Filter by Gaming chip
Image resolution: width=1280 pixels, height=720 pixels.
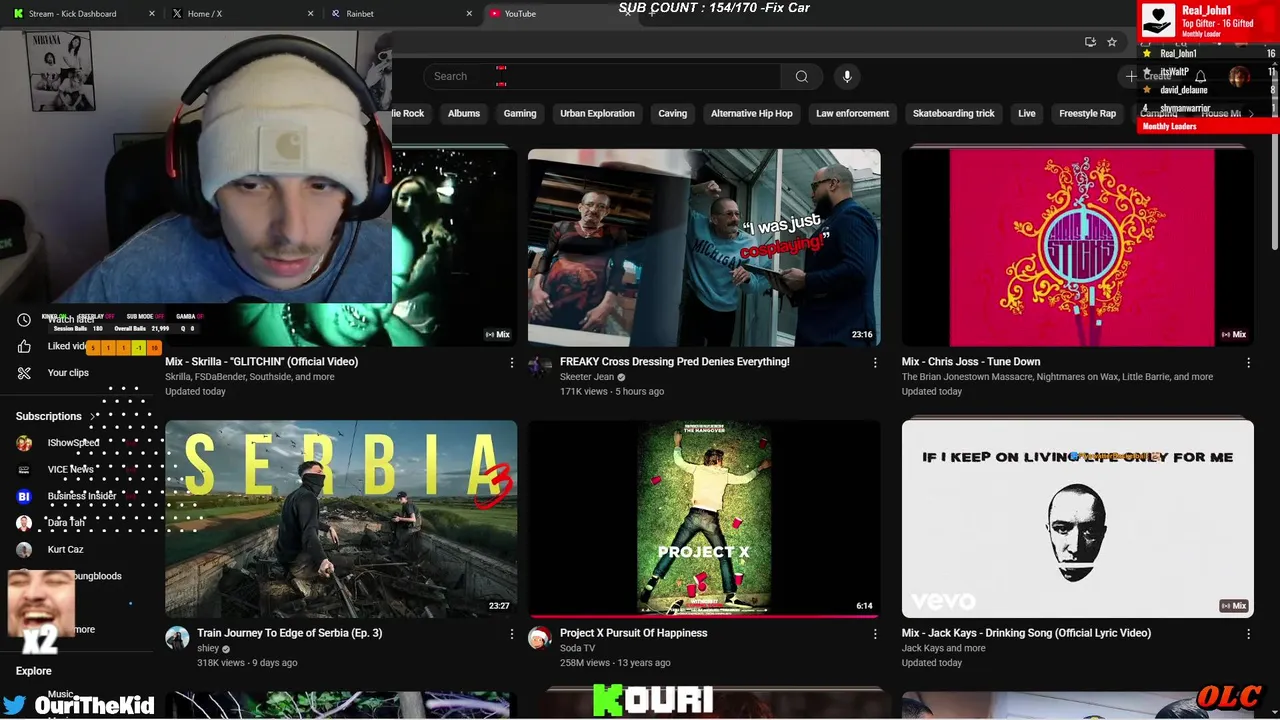click(x=520, y=114)
